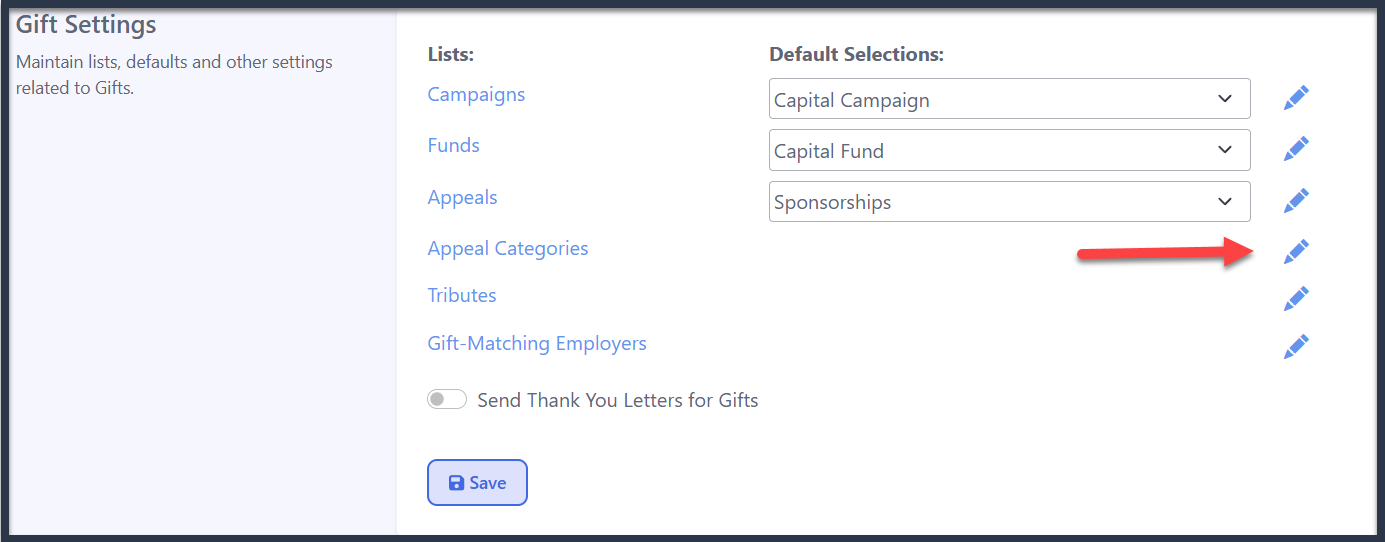Viewport: 1385px width, 542px height.
Task: Expand the Capital Fund dropdown
Action: click(1010, 150)
